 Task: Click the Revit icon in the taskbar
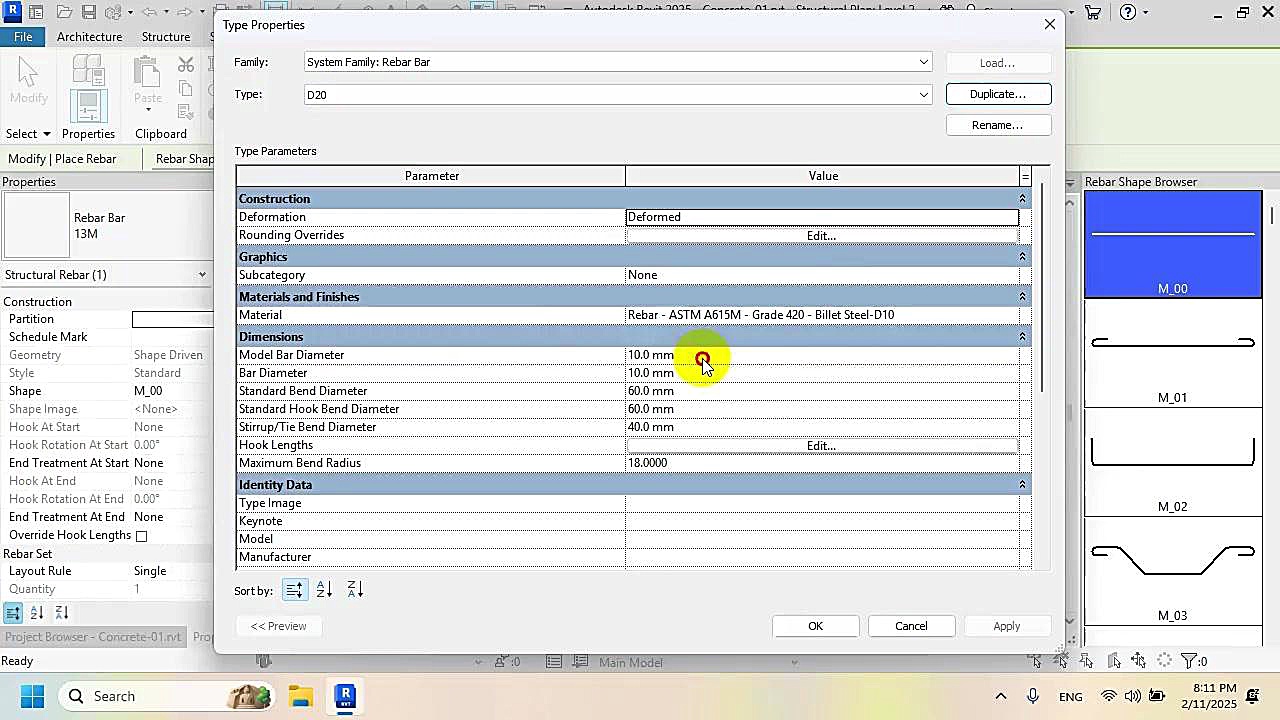346,696
